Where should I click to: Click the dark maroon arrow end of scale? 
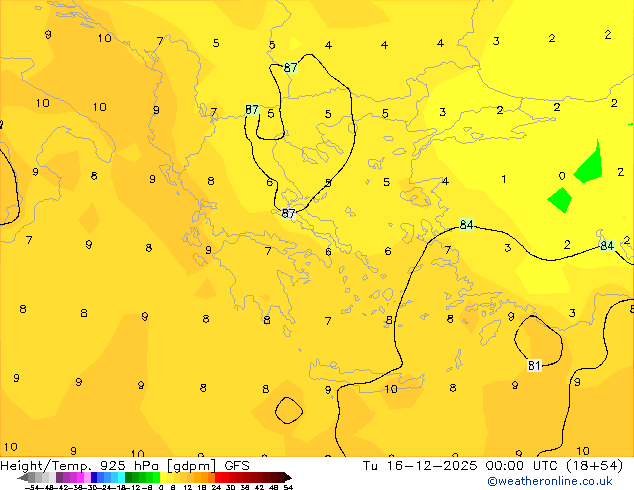(288, 477)
